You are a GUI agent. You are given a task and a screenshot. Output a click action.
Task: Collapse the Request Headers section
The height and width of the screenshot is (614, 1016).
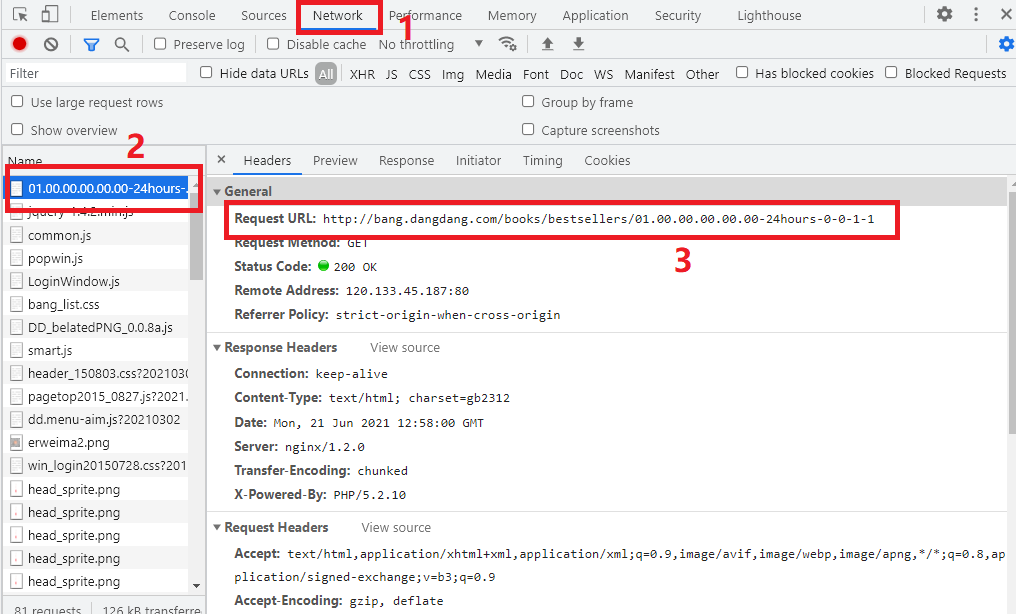[217, 528]
